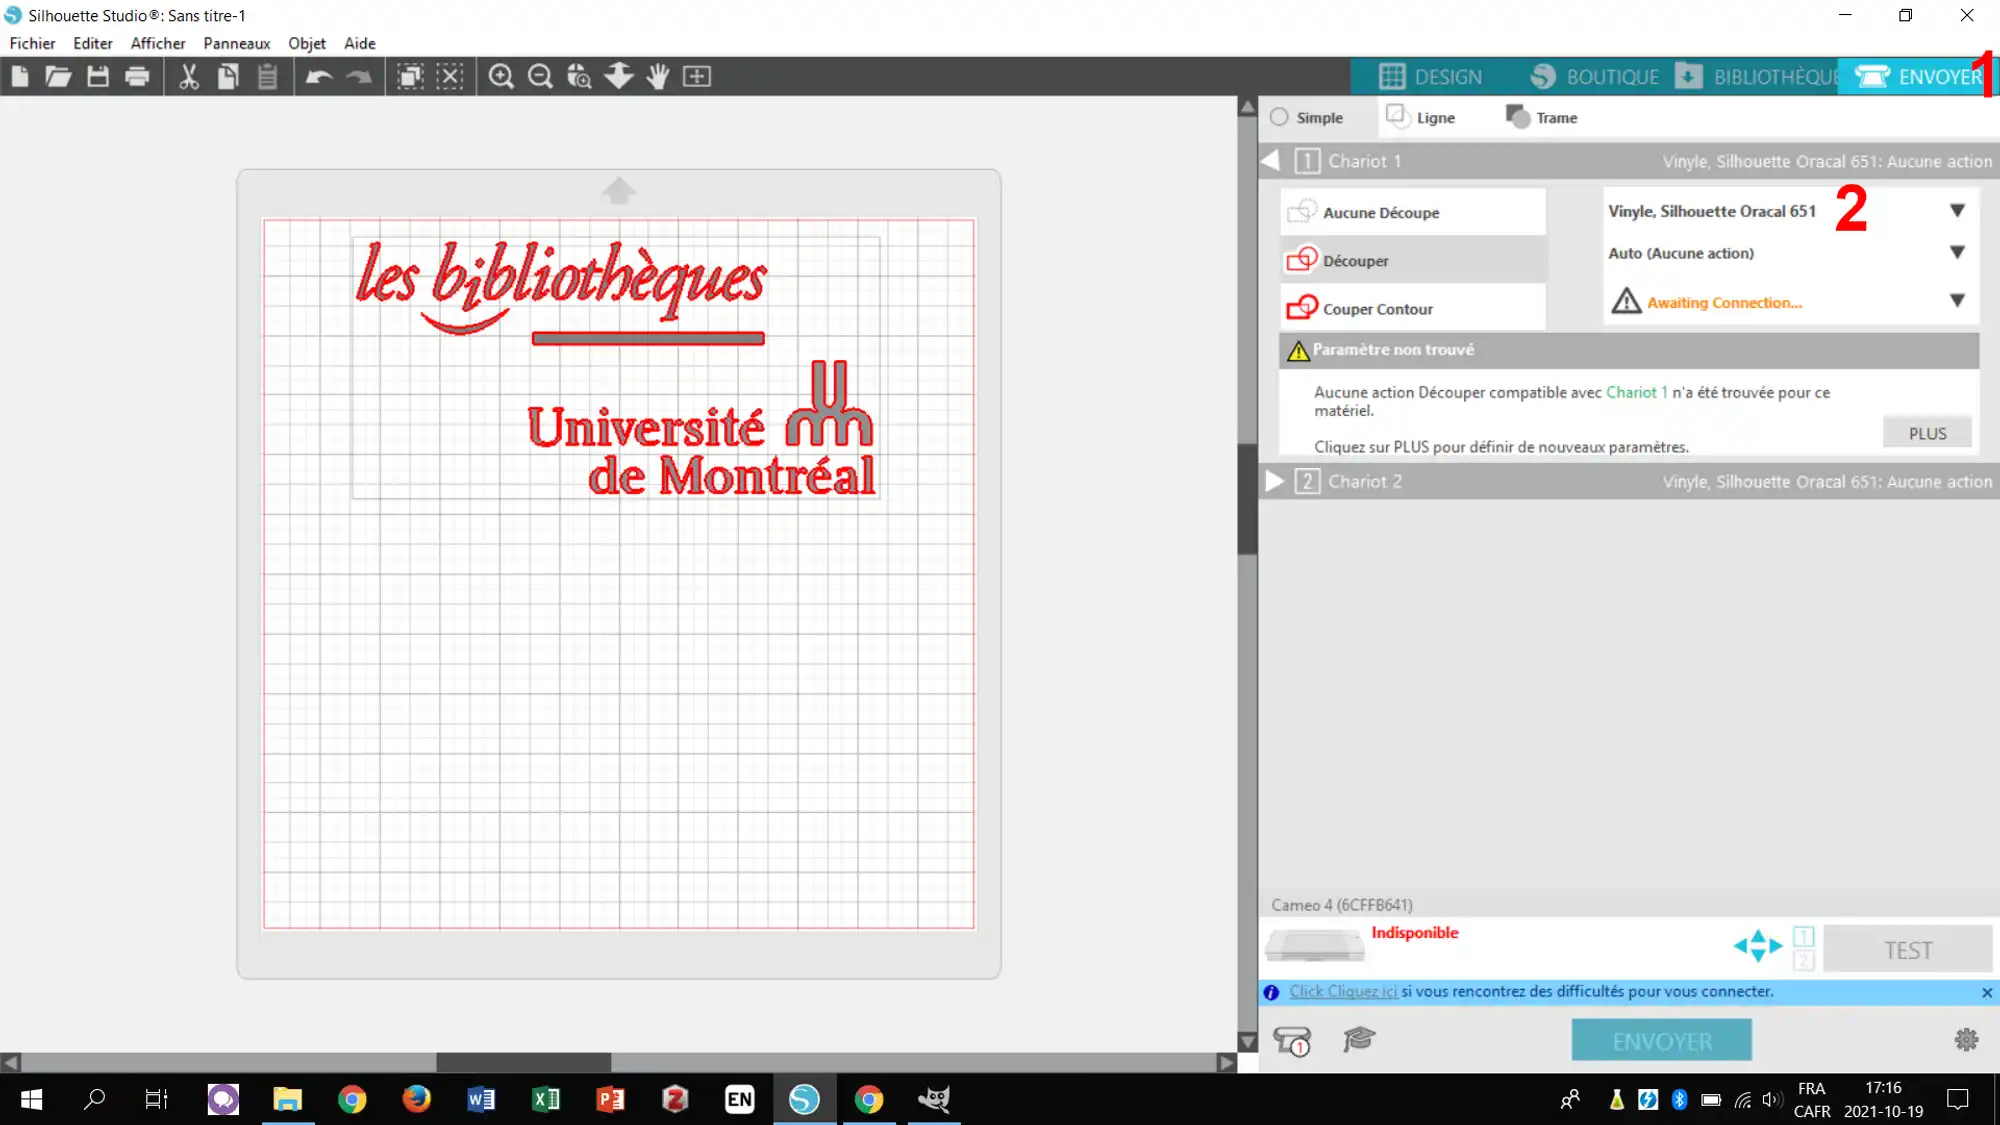
Task: Click the Redo arrow icon
Action: (x=358, y=76)
